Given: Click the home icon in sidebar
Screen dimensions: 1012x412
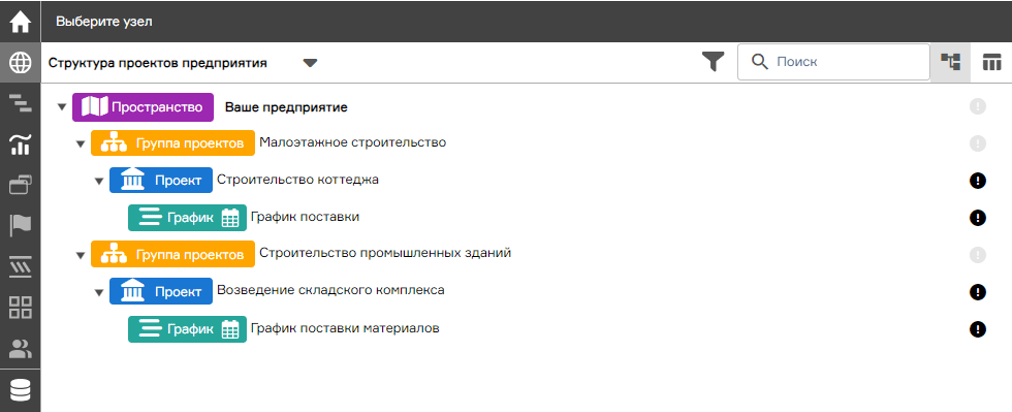Looking at the screenshot, I should point(20,20).
